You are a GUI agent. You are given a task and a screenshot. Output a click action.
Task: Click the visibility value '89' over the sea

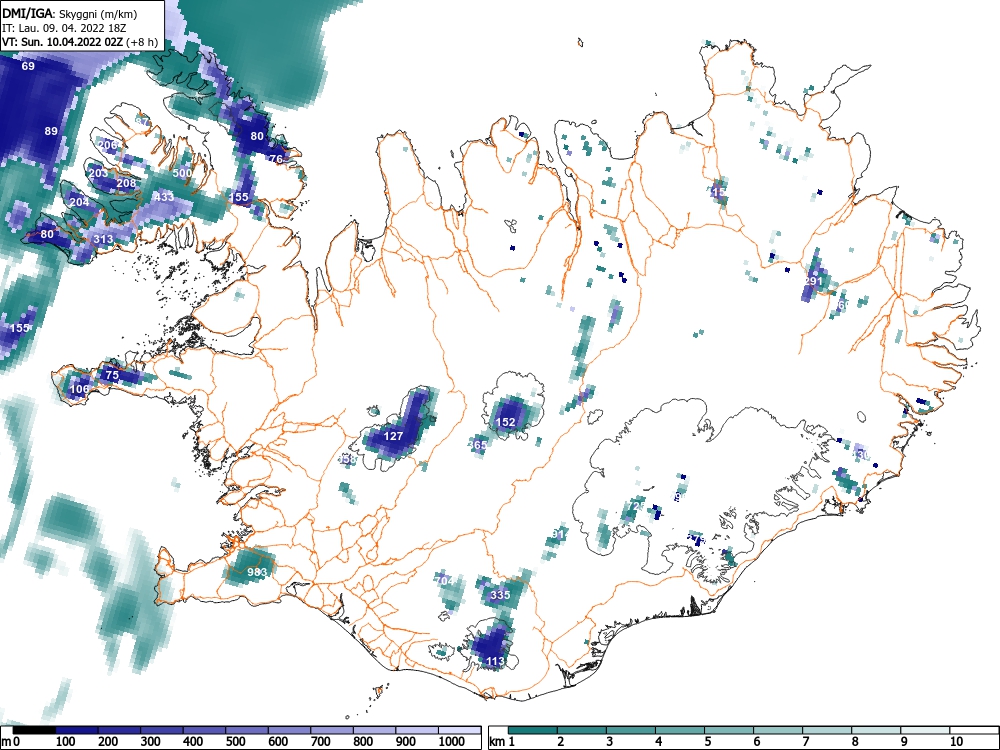[51, 131]
